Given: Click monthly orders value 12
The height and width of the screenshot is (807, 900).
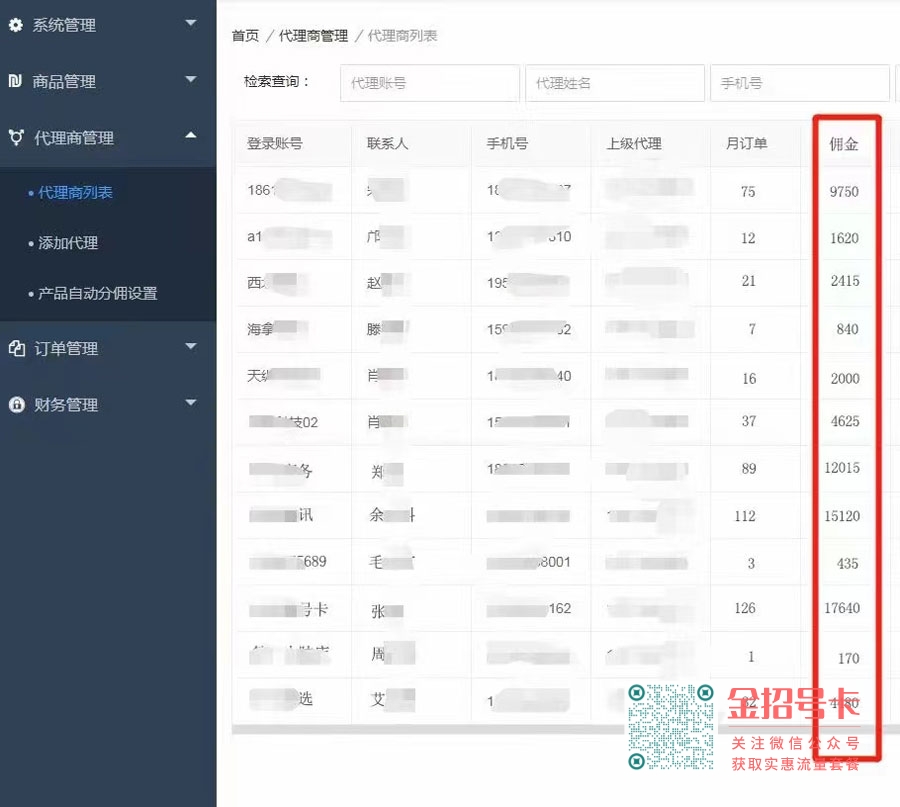Looking at the screenshot, I should point(748,238).
